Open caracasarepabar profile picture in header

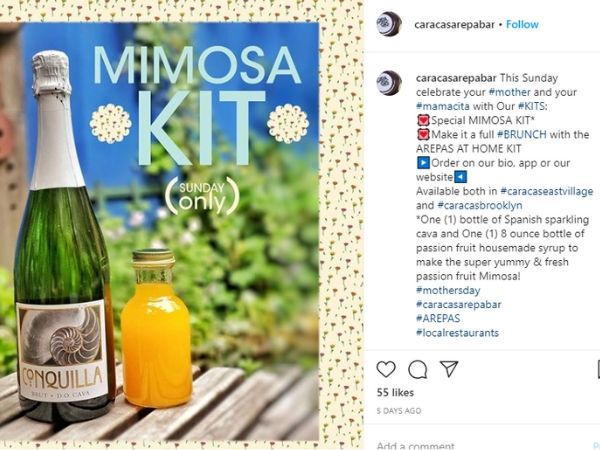pyautogui.click(x=389, y=24)
